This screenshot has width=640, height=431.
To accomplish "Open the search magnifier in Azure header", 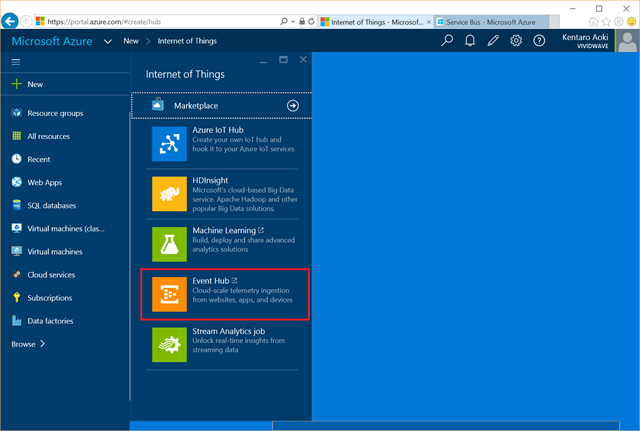I will (x=447, y=40).
